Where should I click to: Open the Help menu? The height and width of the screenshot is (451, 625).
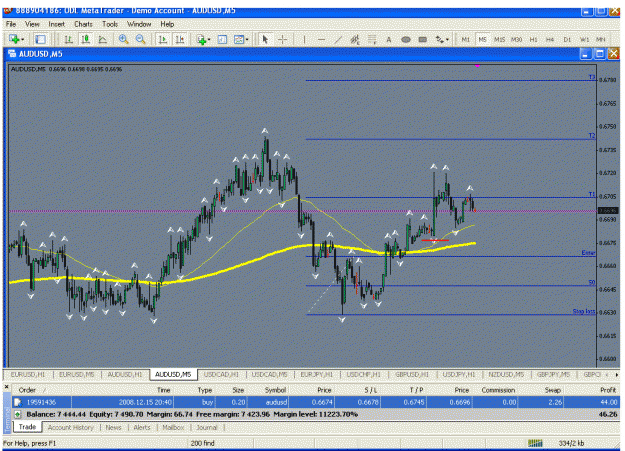point(167,24)
